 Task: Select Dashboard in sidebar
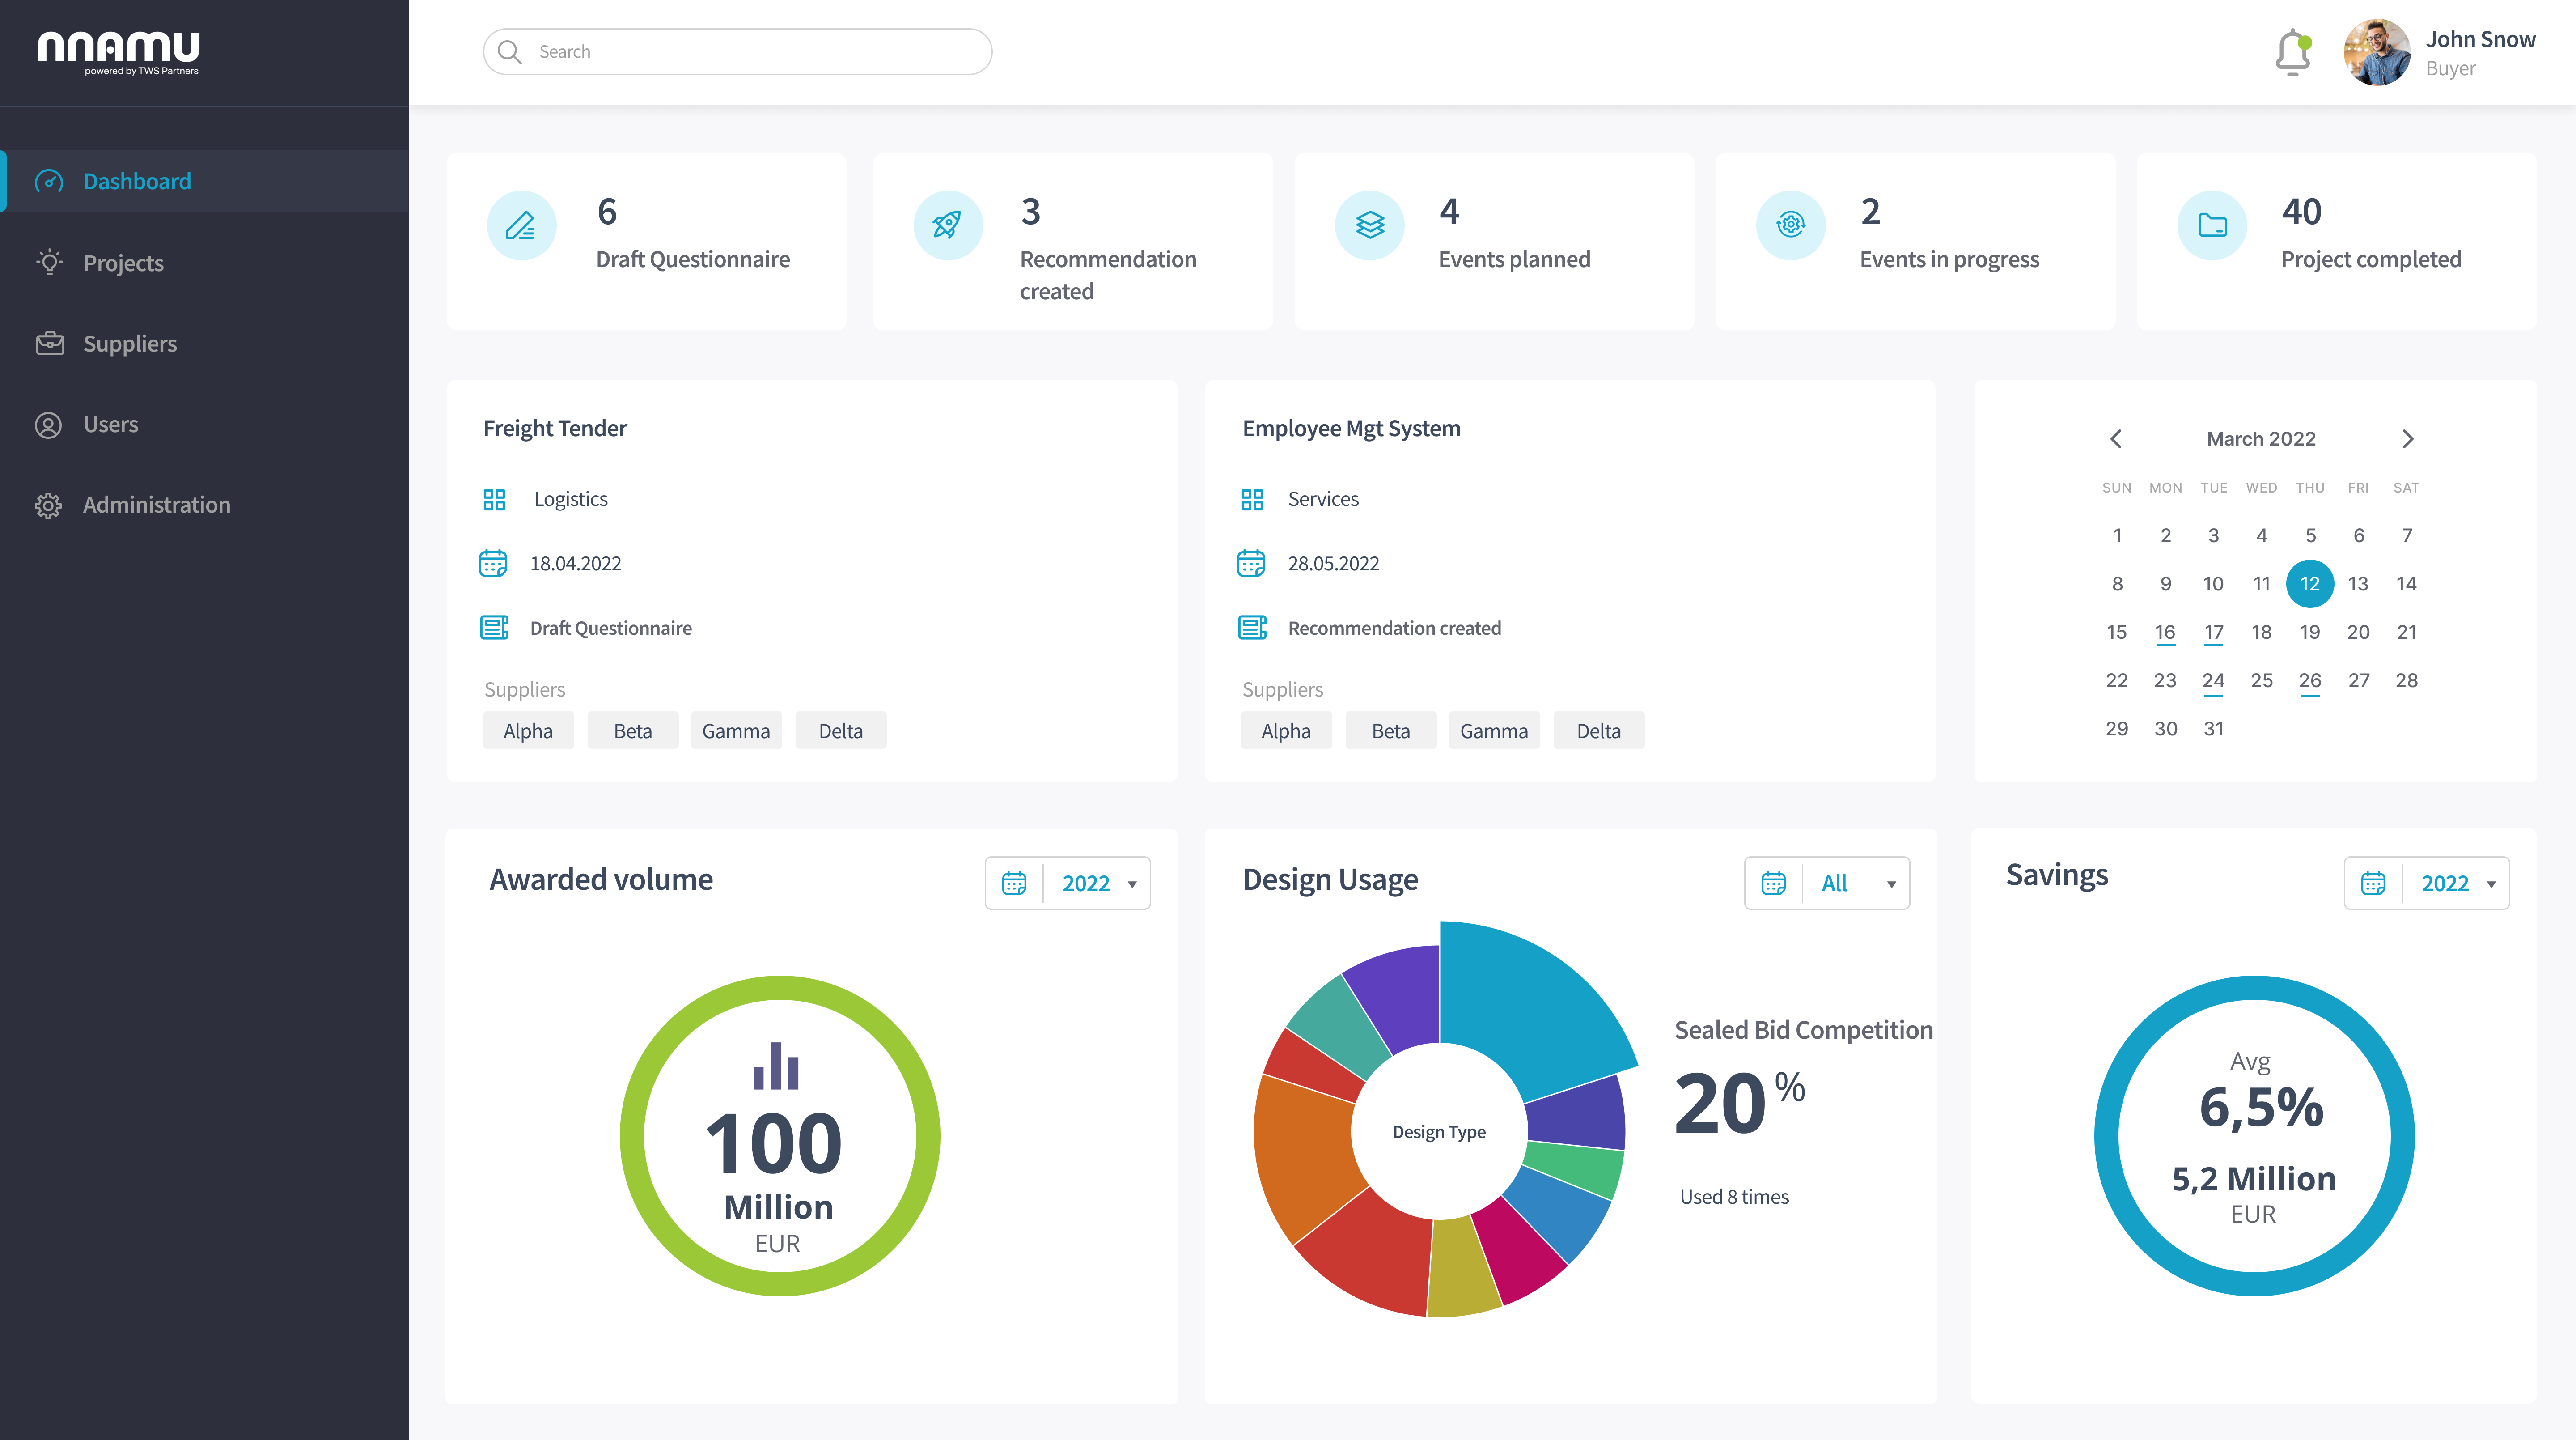point(205,181)
